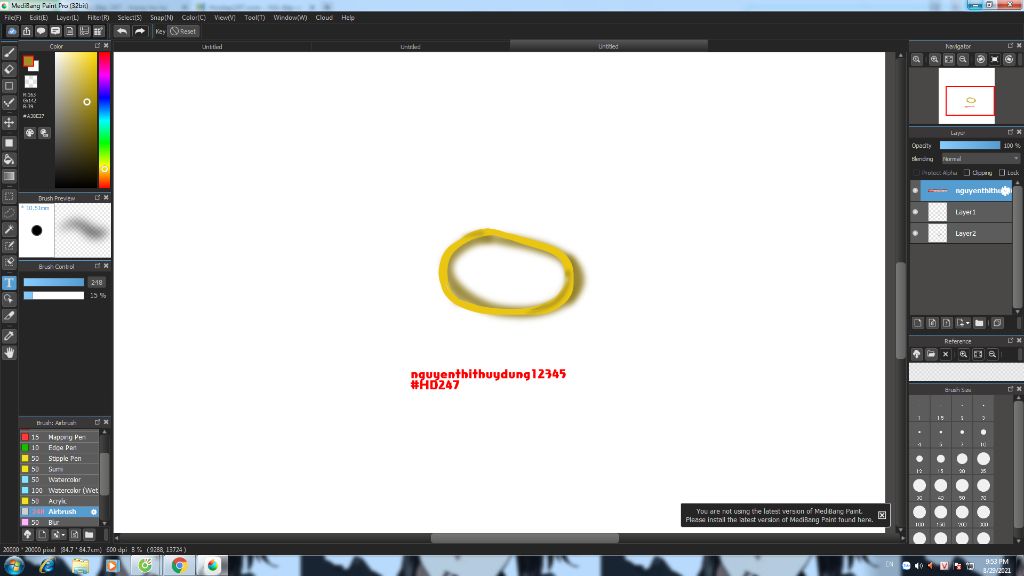Viewport: 1024px width, 576px height.
Task: Pick a hue on rainbow hue strip
Action: pyautogui.click(x=104, y=120)
